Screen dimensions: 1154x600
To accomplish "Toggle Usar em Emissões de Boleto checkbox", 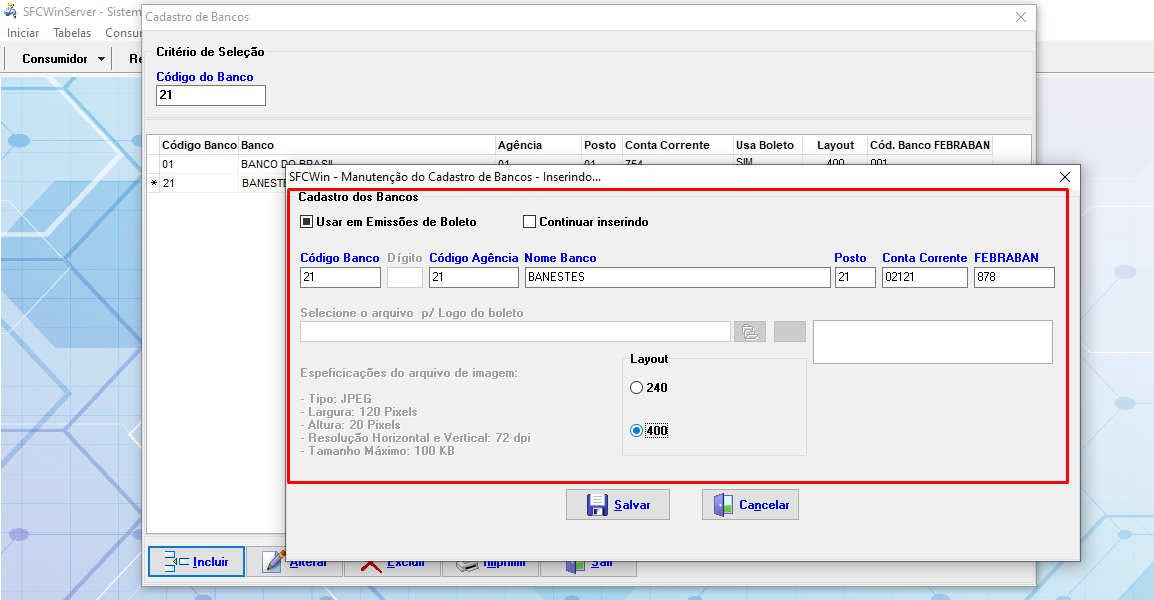I will (307, 222).
